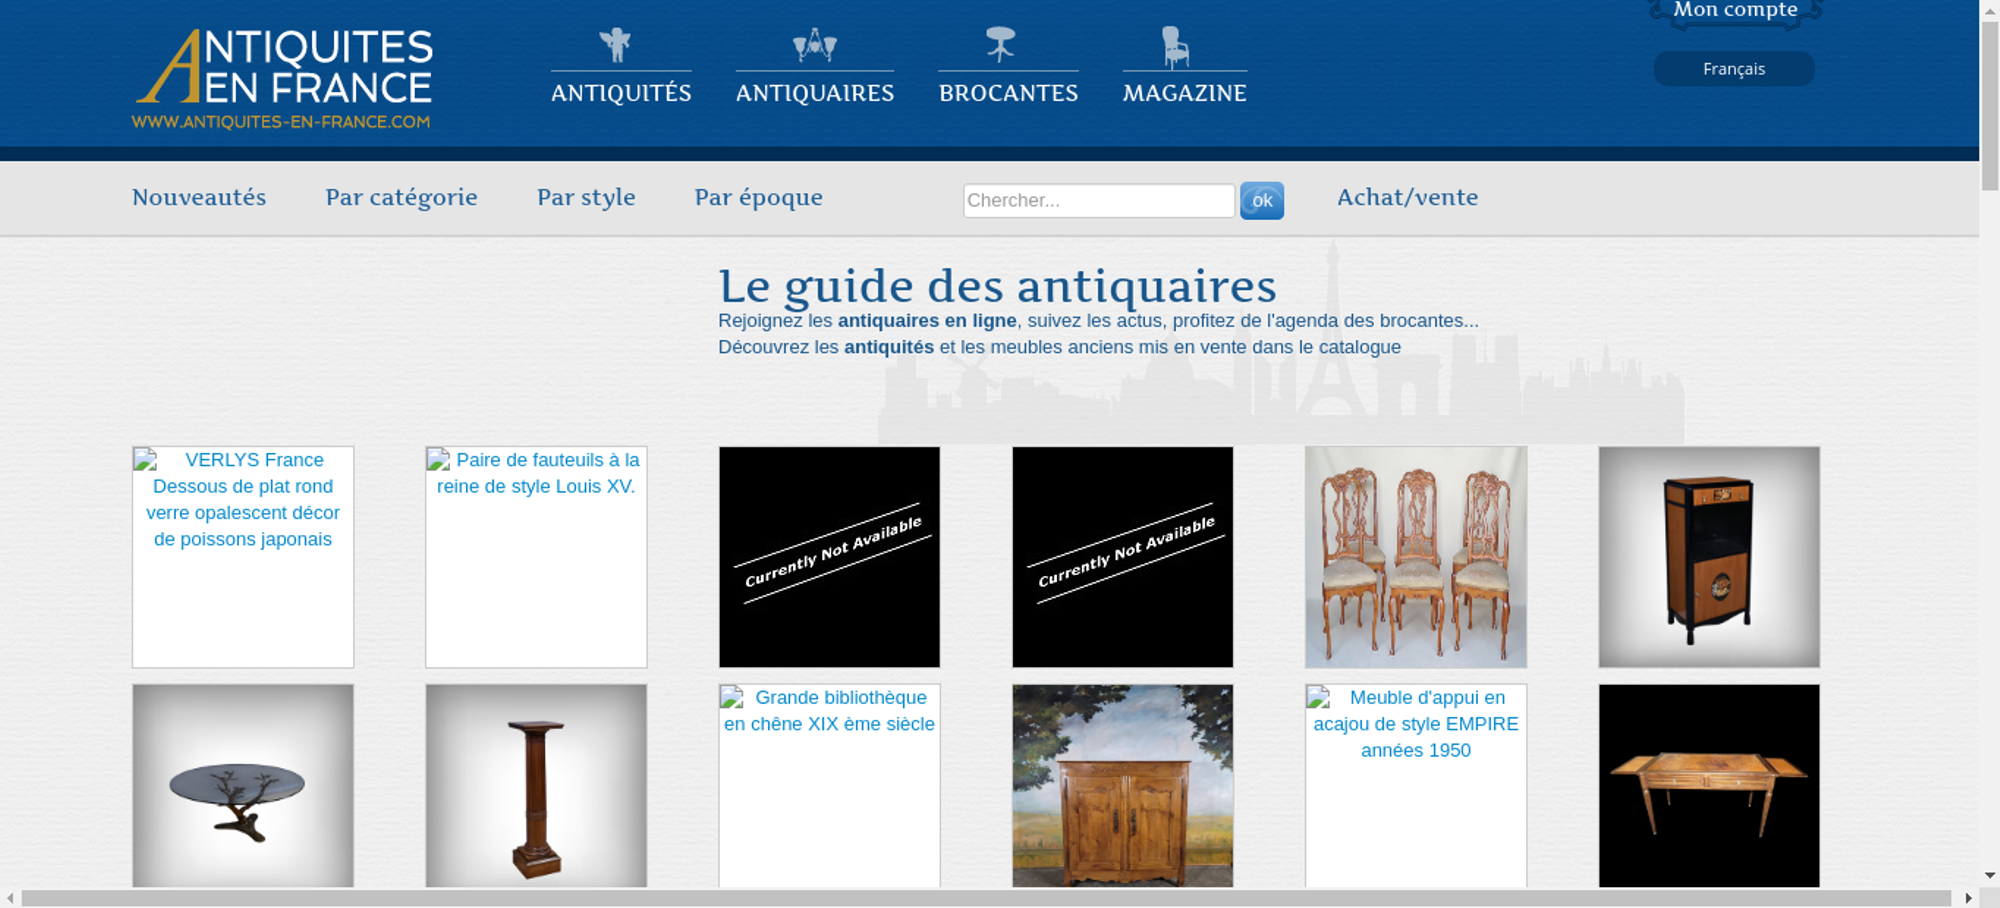This screenshot has width=2000, height=908.
Task: Click the pedestal table icon above Brocantes
Action: [x=1000, y=45]
